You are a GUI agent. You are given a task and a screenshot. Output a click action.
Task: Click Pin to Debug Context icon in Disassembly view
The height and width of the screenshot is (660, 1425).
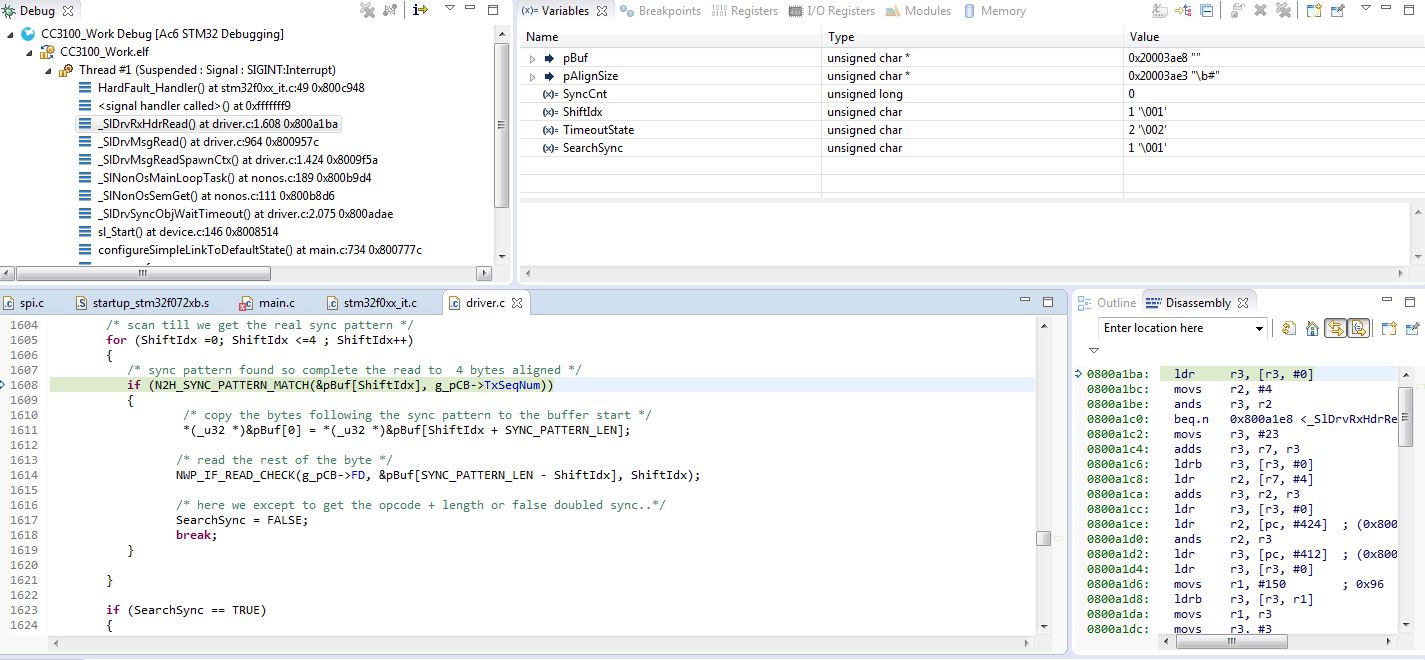tap(1412, 328)
